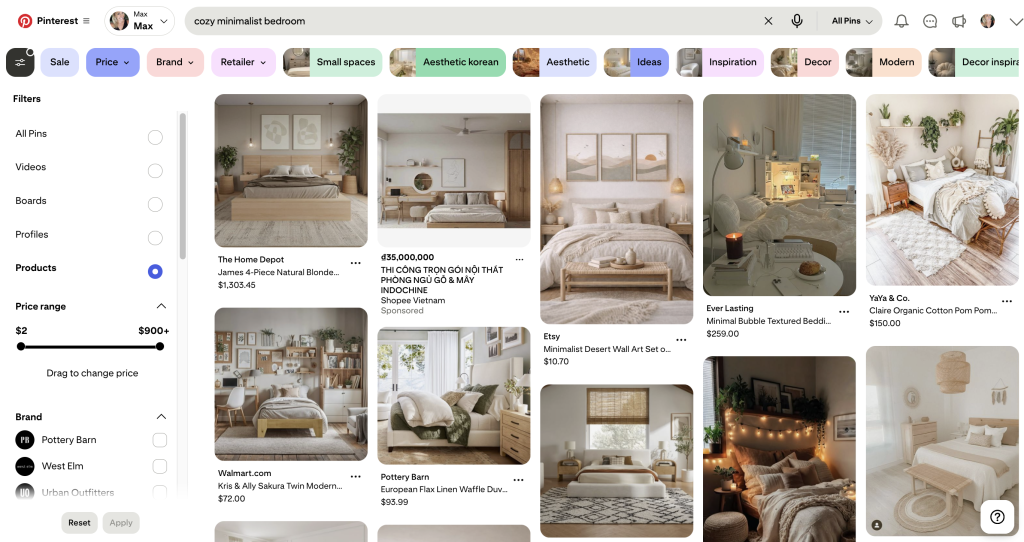Click the Reset filters button

tap(79, 522)
